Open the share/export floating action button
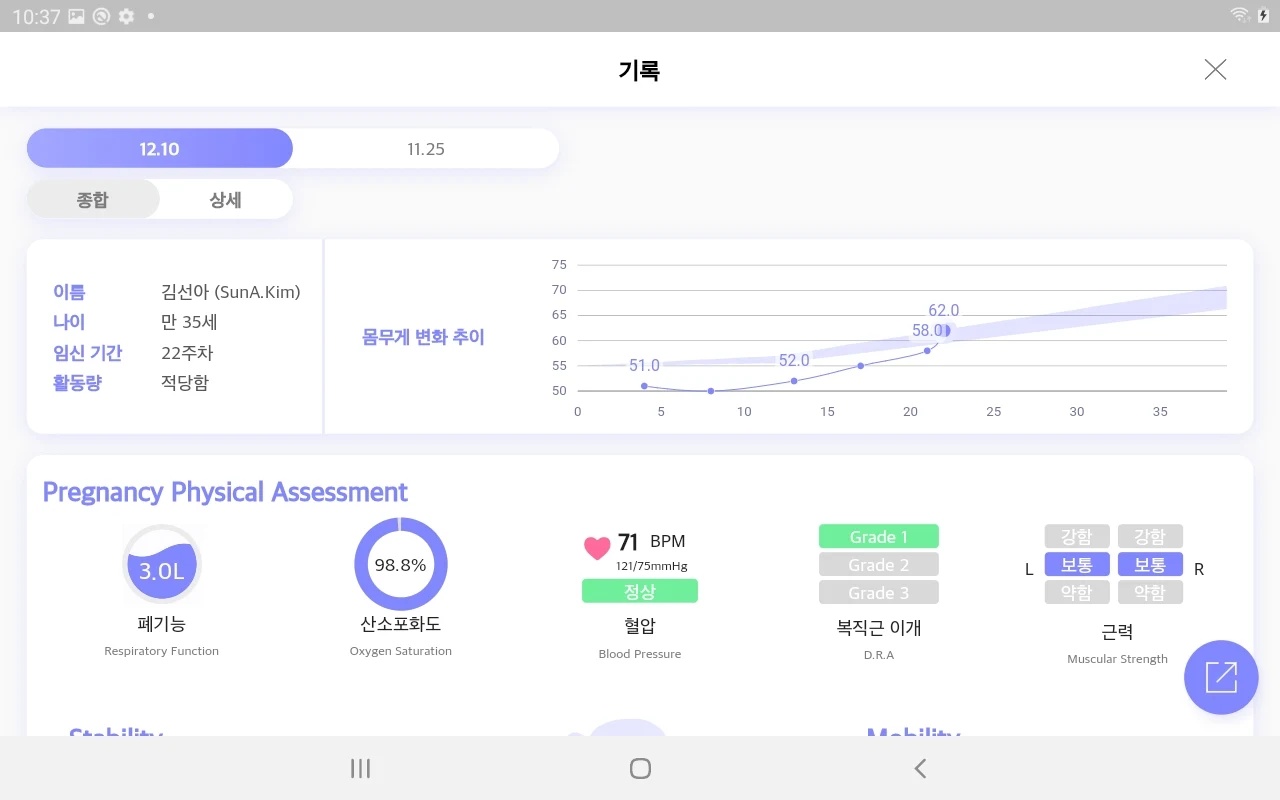This screenshot has width=1280, height=800. pos(1221,677)
